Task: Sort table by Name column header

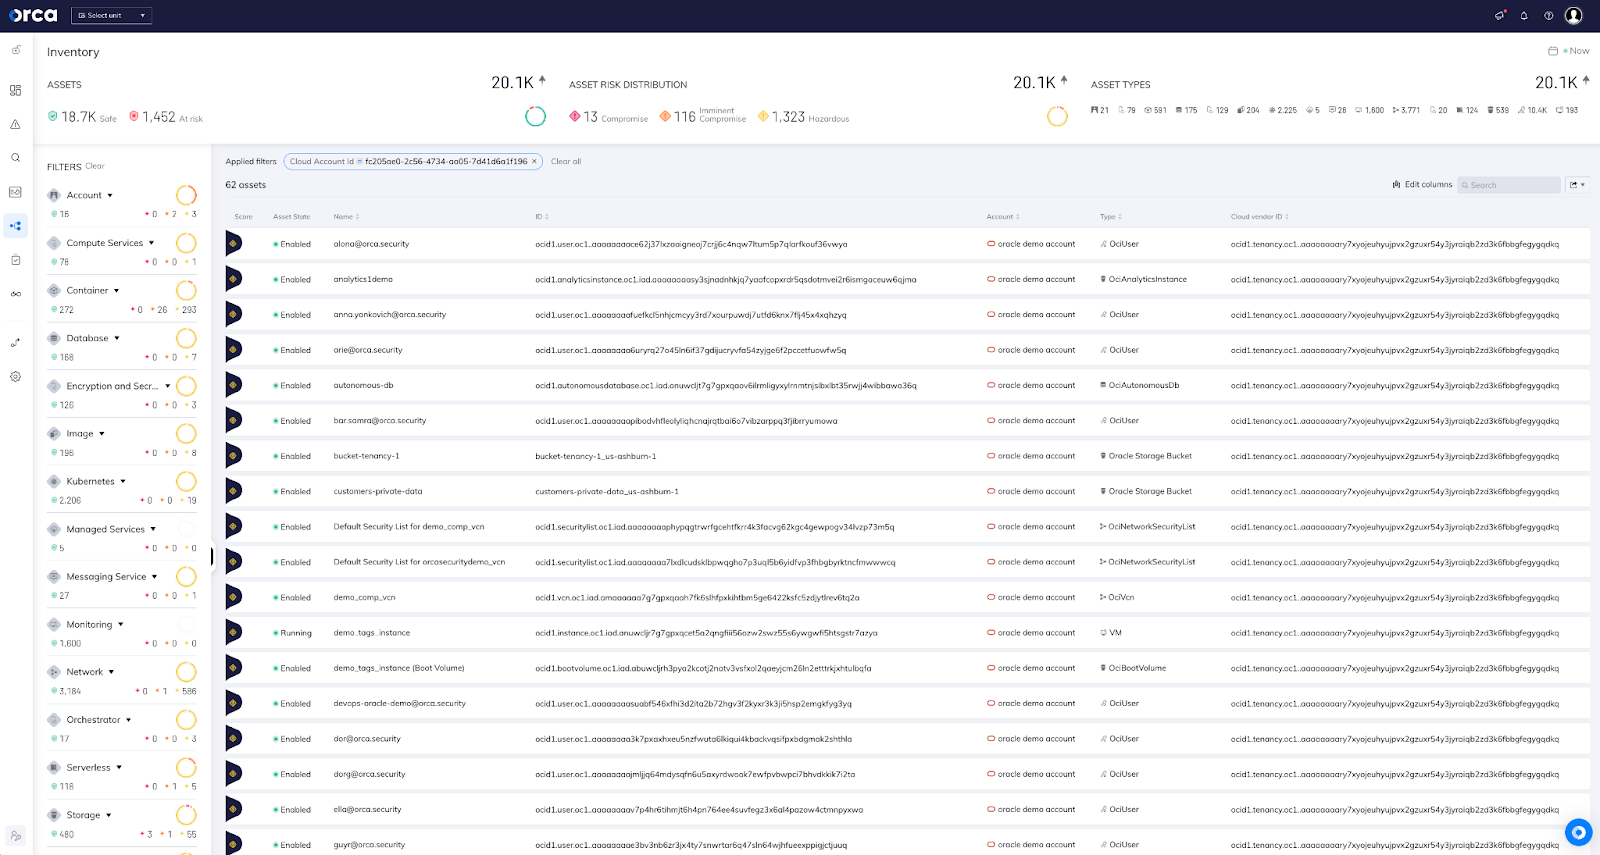Action: pos(346,217)
